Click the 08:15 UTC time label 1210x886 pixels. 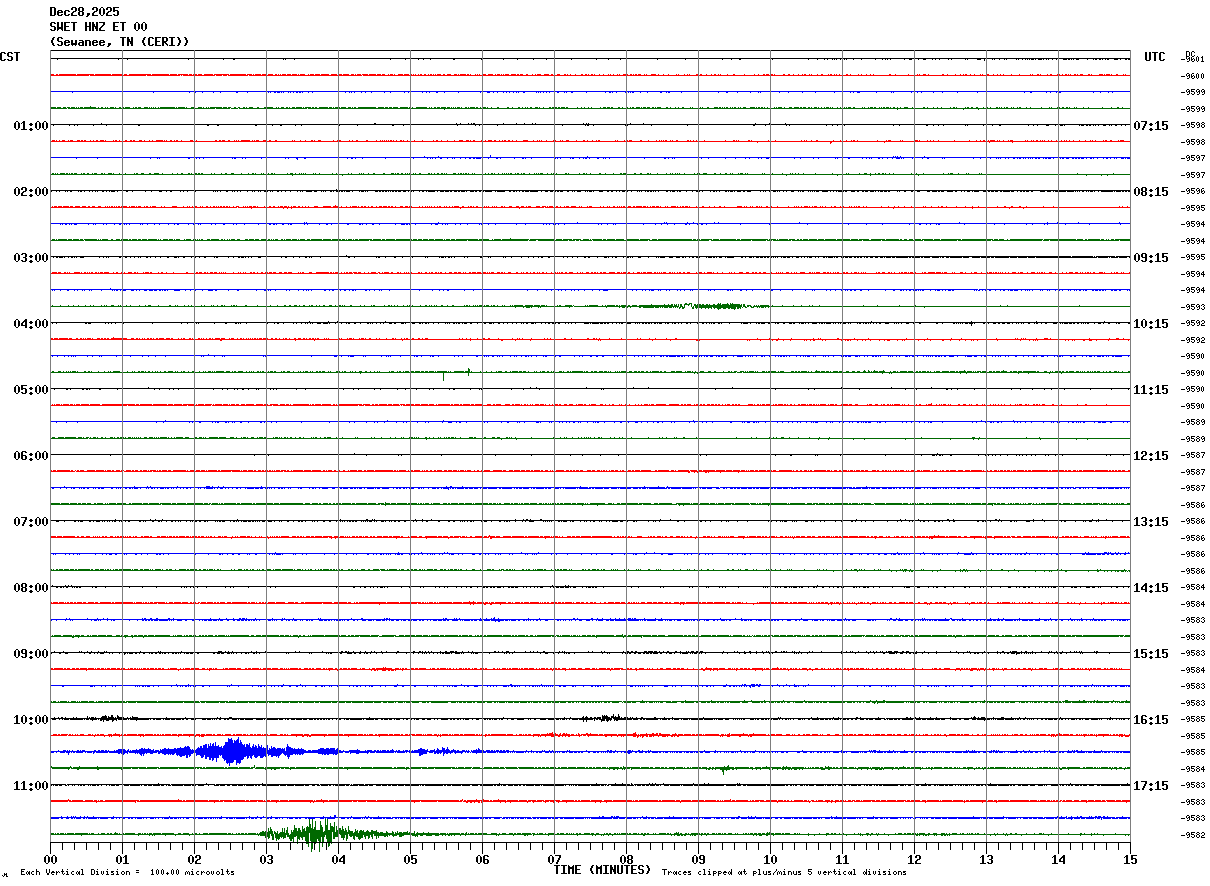(1151, 191)
